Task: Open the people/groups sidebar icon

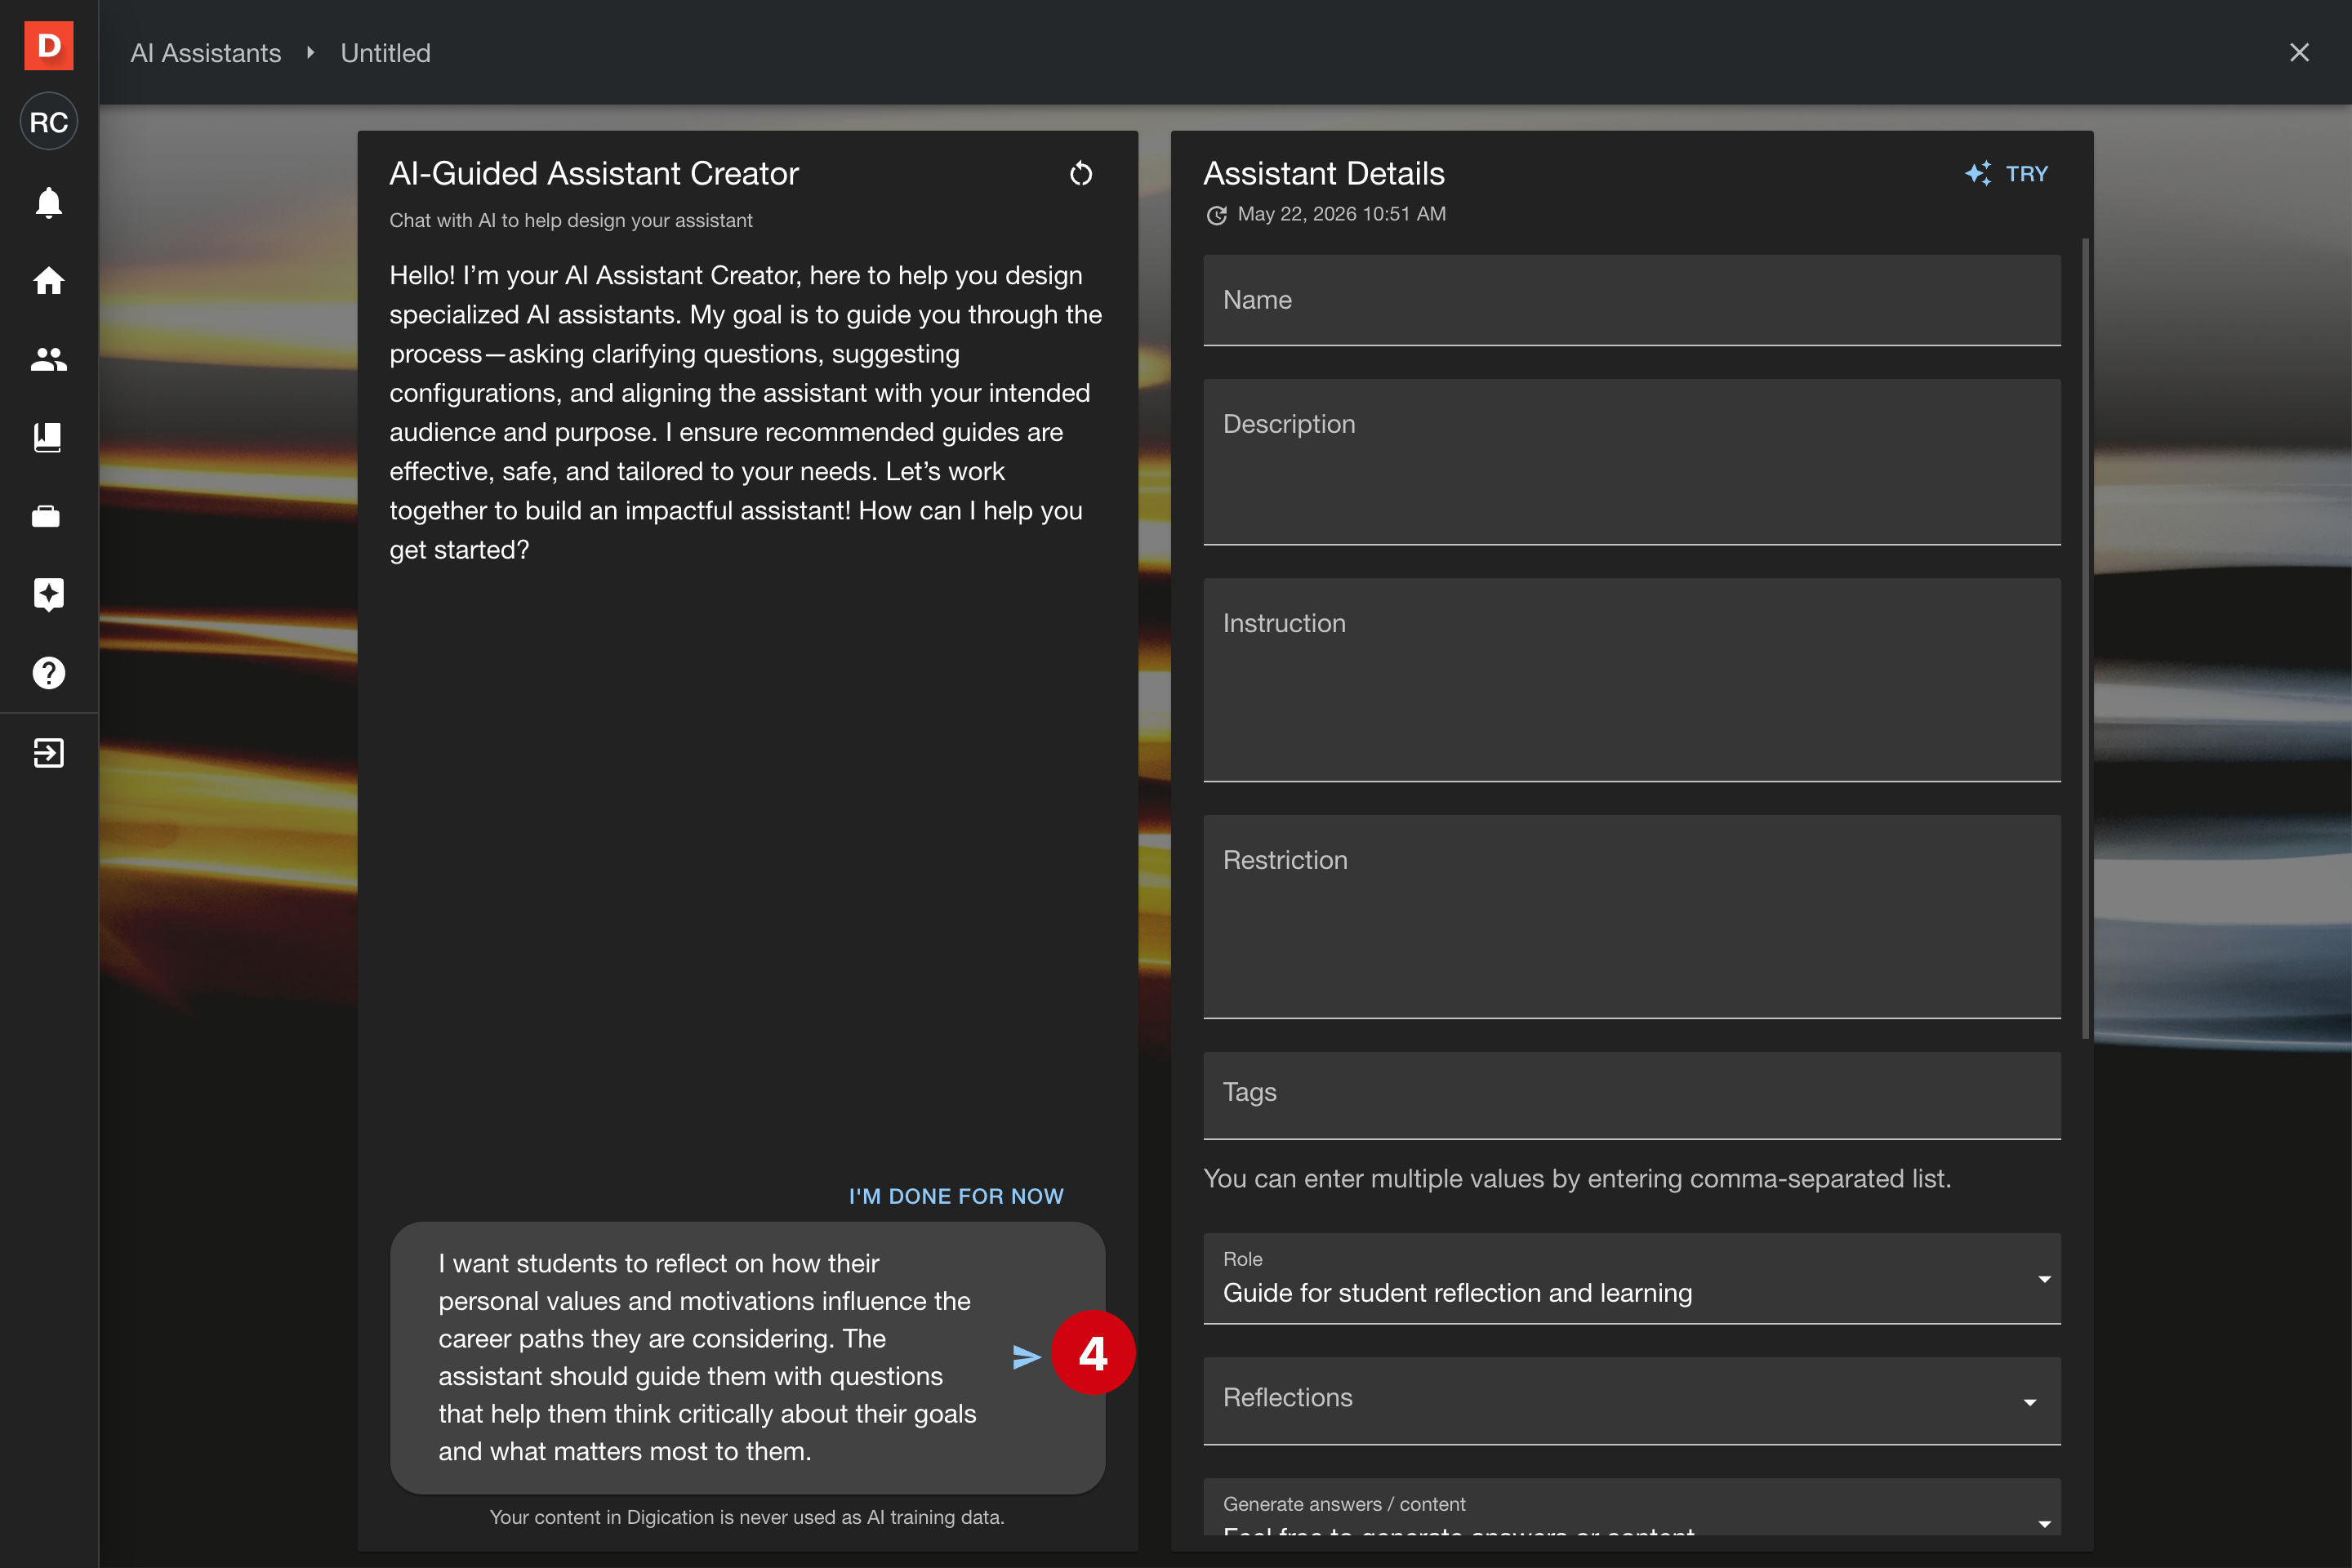Action: coord(48,359)
